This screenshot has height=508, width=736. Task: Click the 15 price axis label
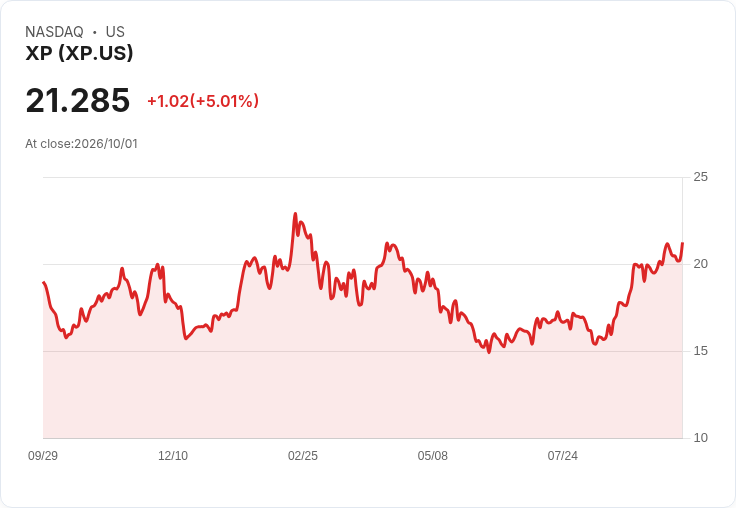700,351
